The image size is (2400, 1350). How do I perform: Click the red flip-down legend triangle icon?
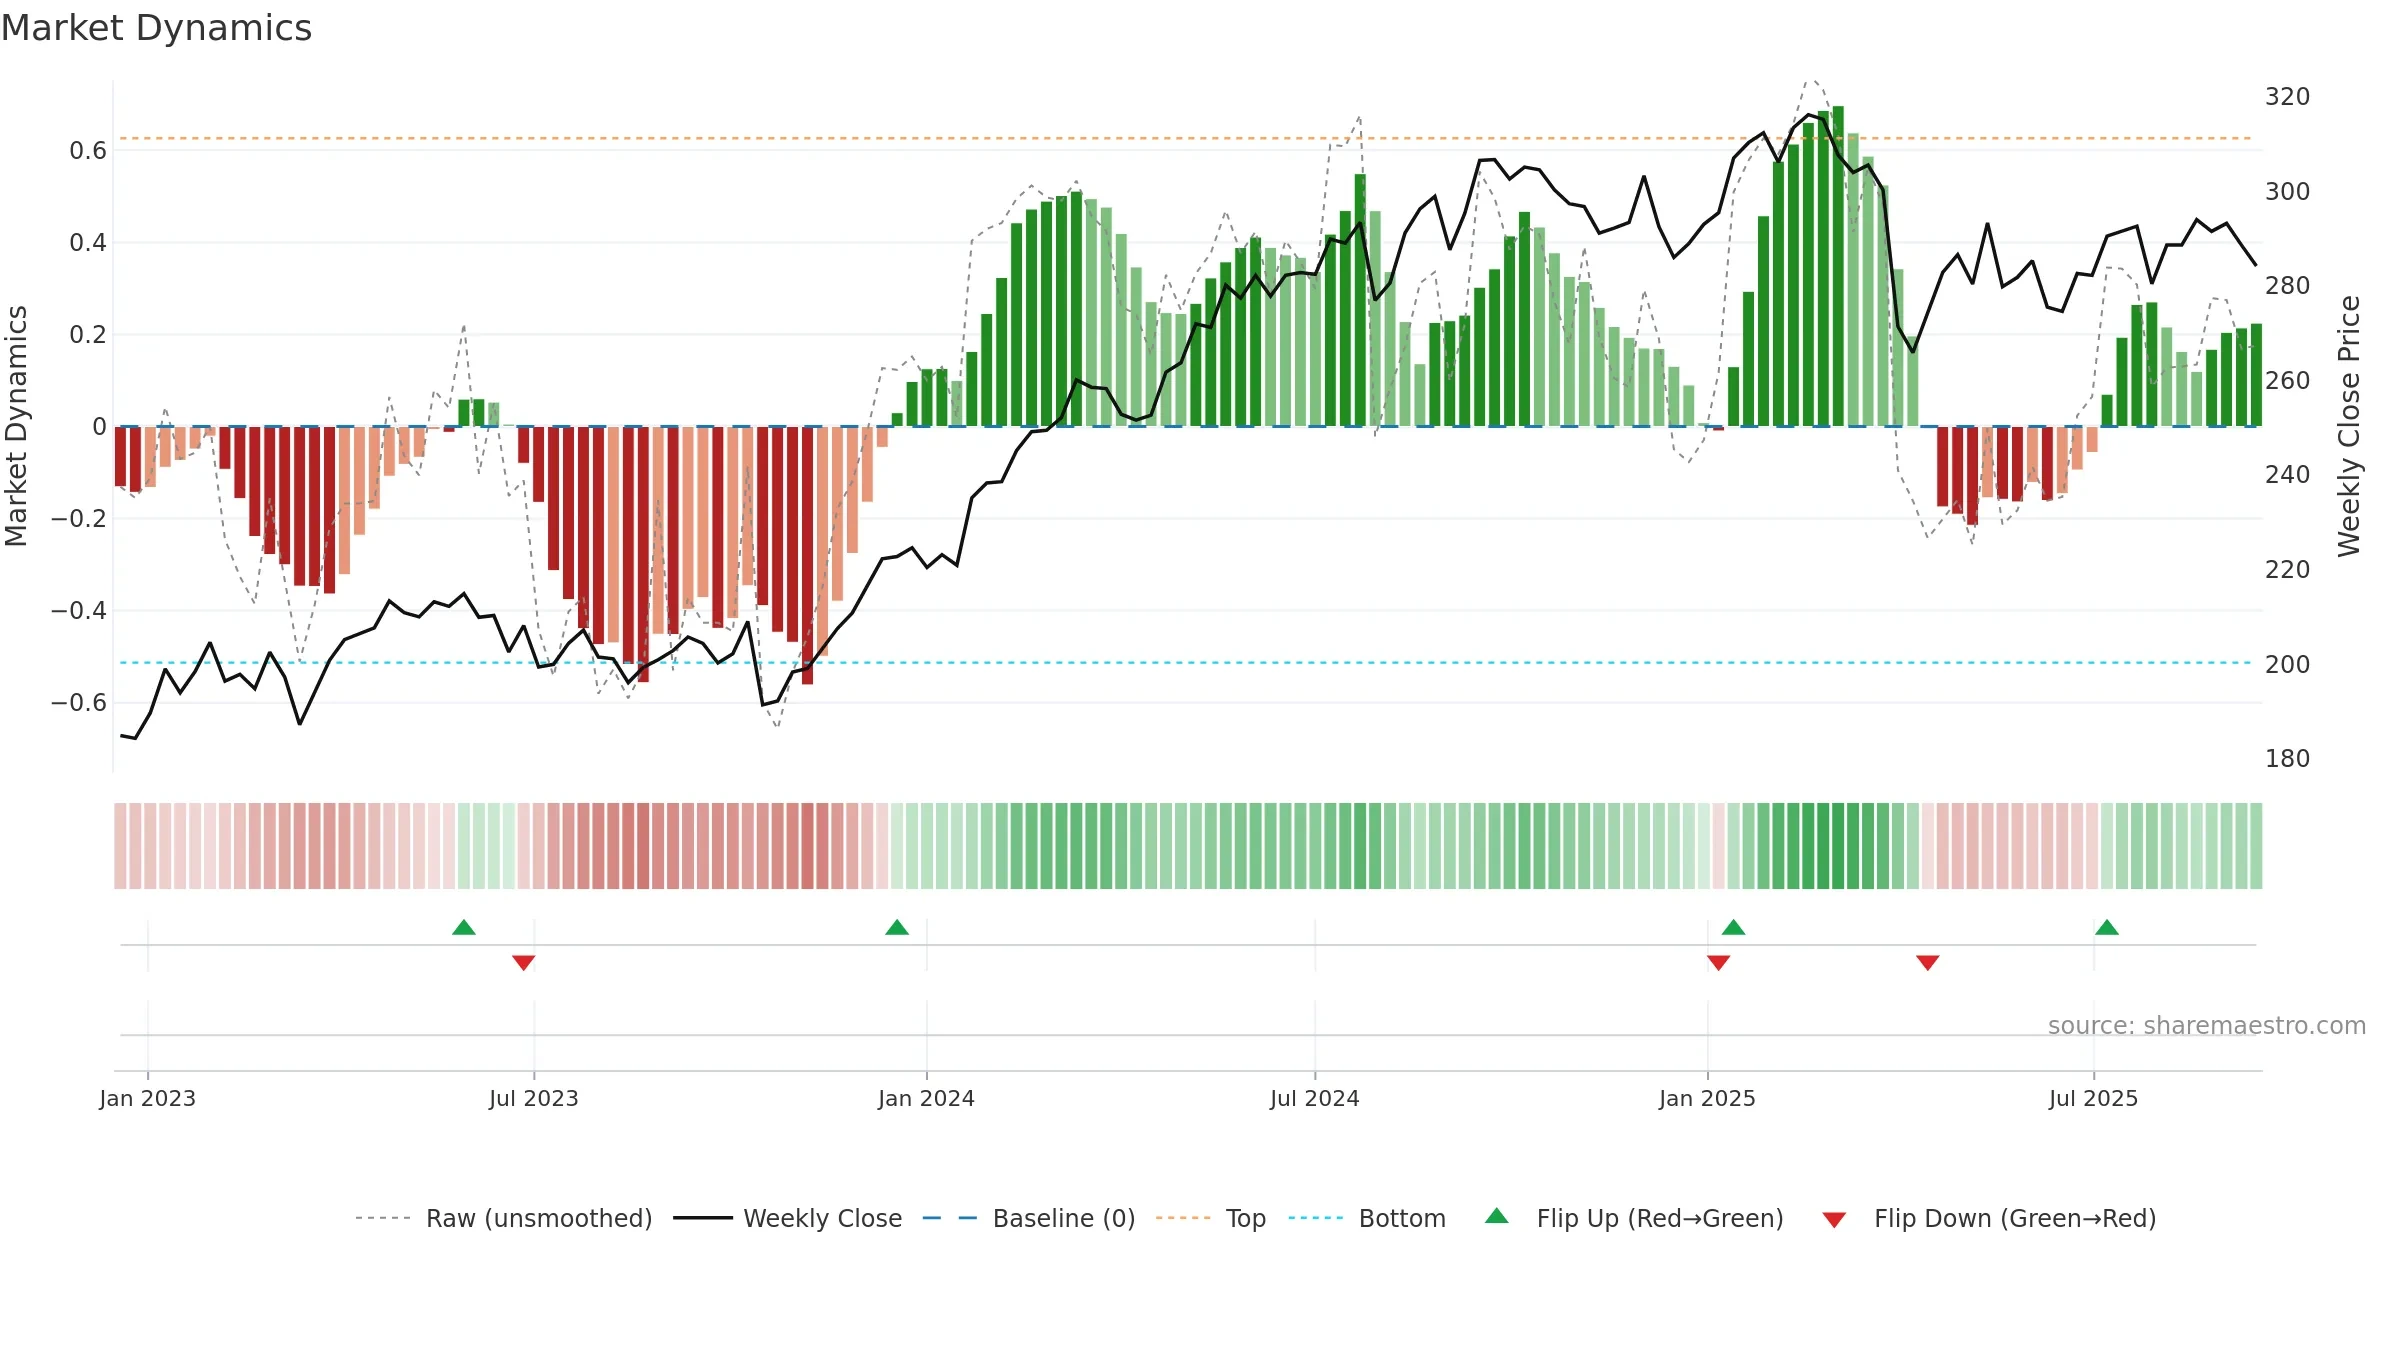[x=1834, y=1220]
